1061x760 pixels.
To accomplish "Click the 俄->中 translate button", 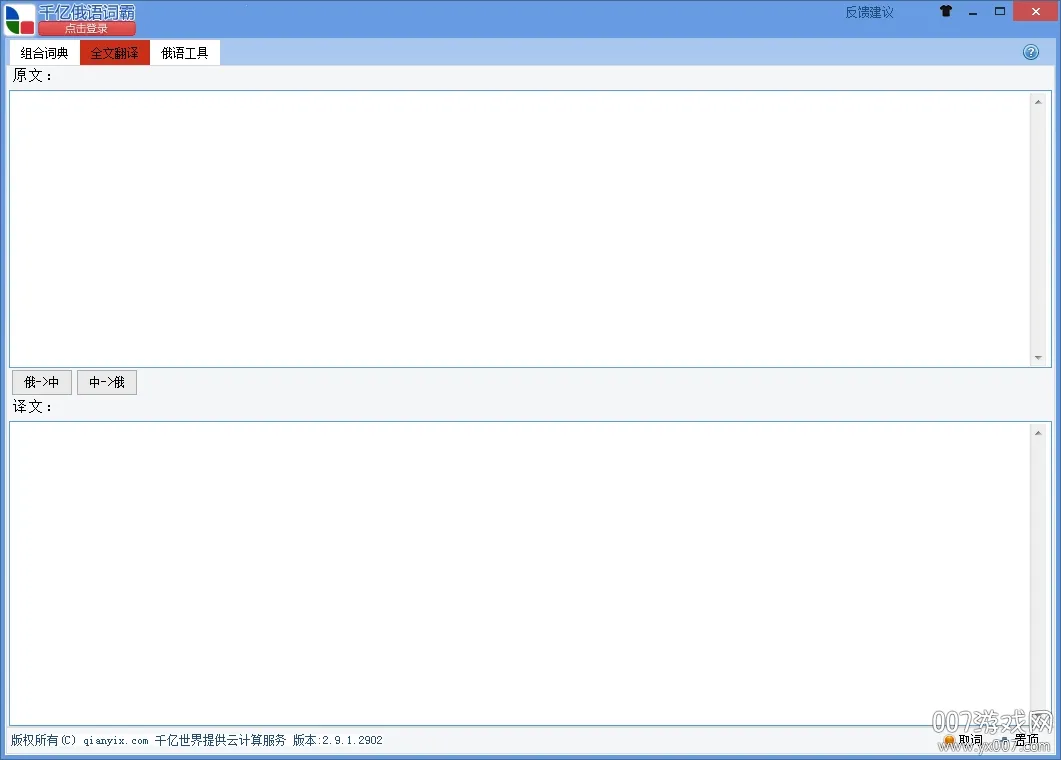I will [41, 382].
